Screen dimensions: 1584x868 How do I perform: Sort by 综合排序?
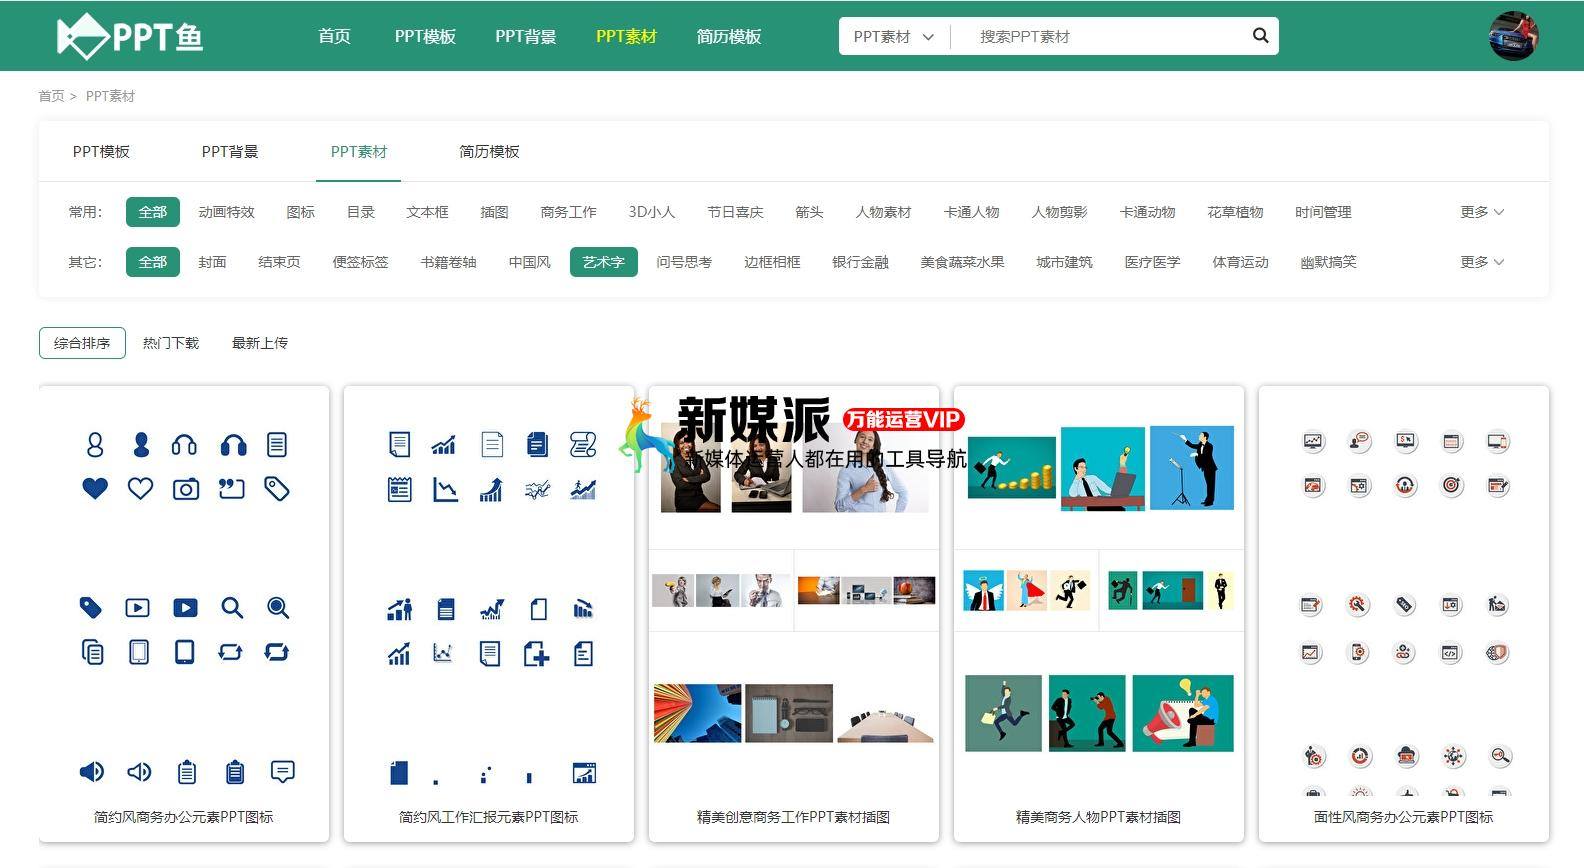pos(82,343)
